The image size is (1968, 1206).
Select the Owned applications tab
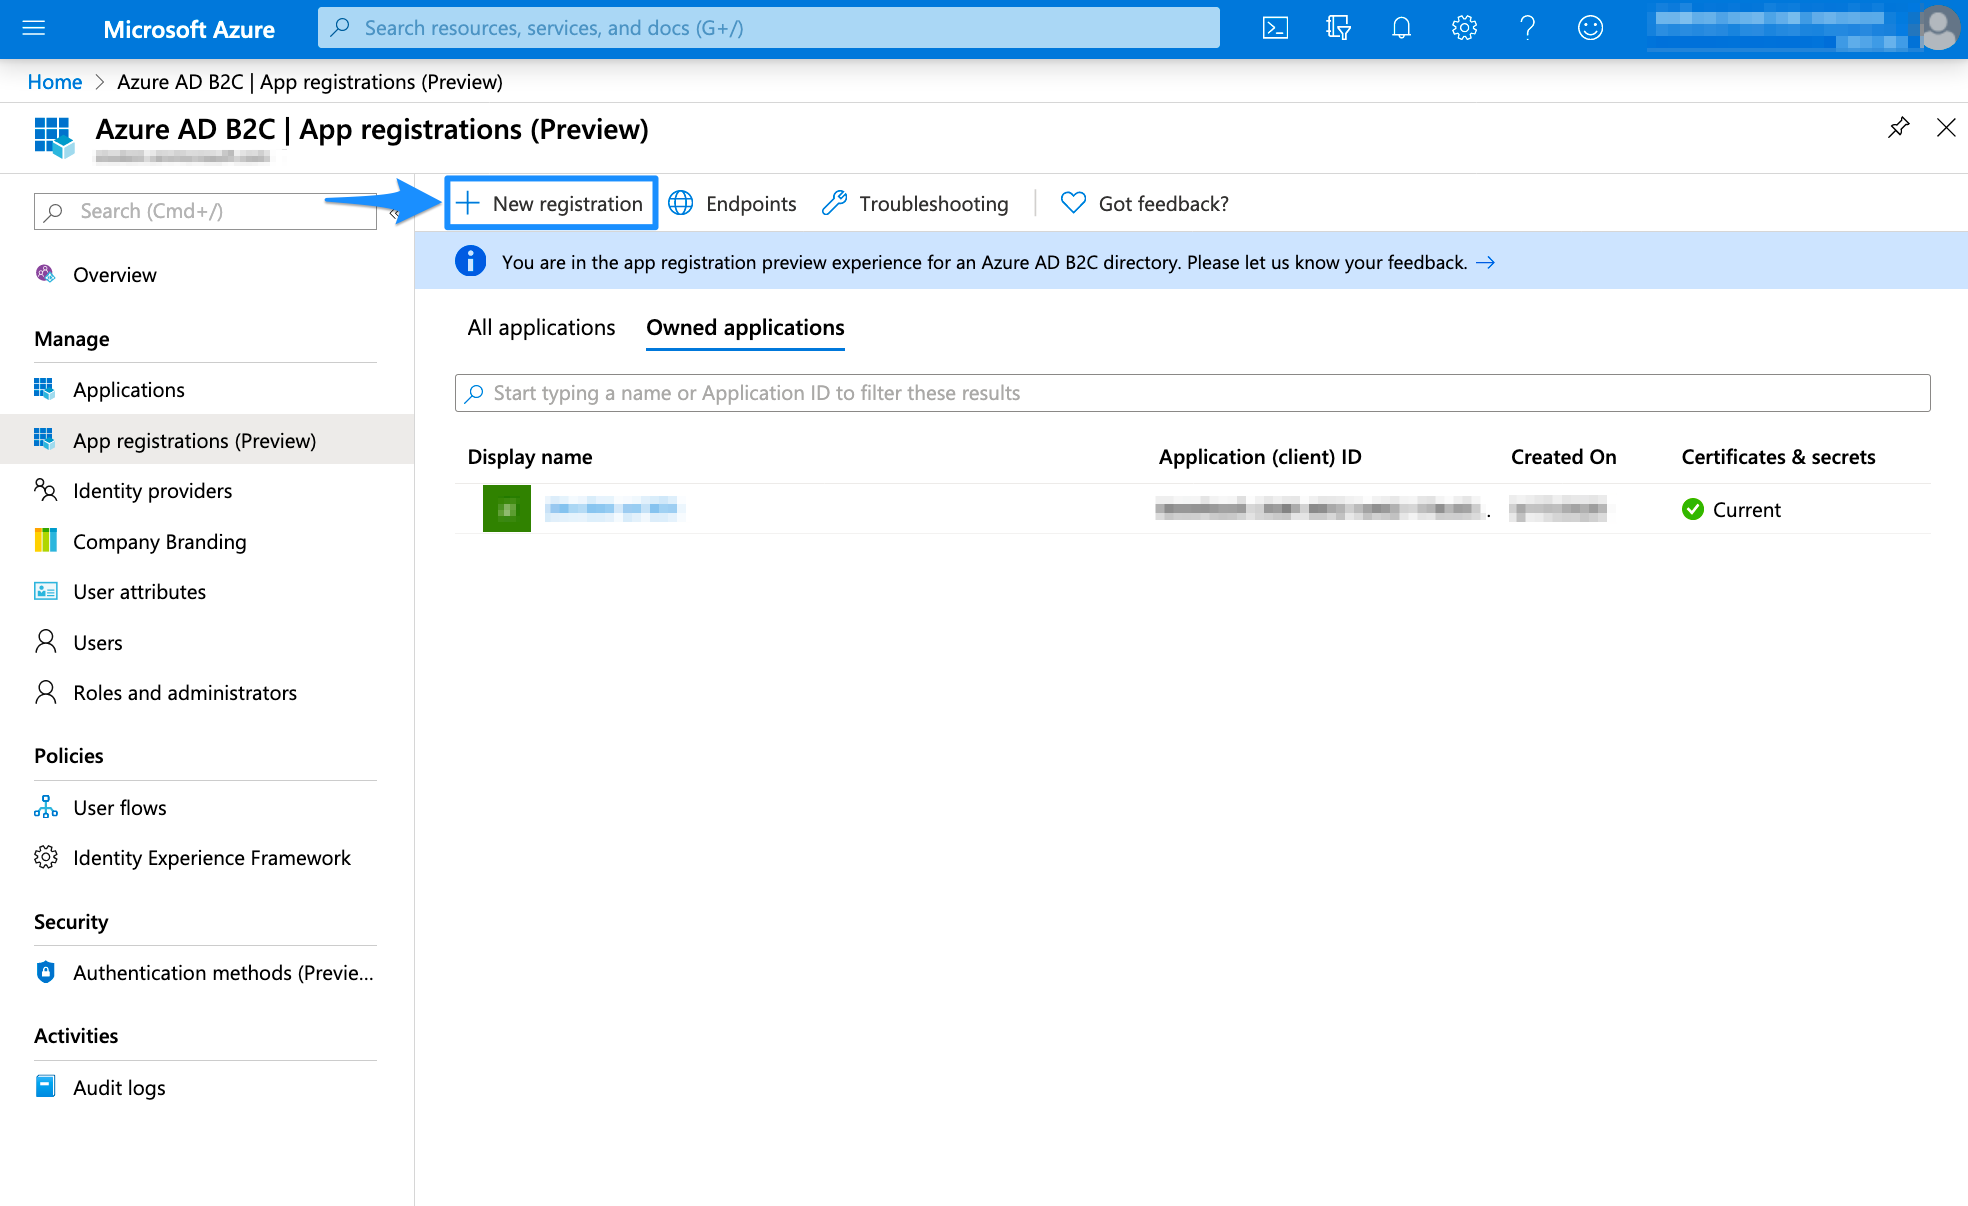tap(745, 328)
